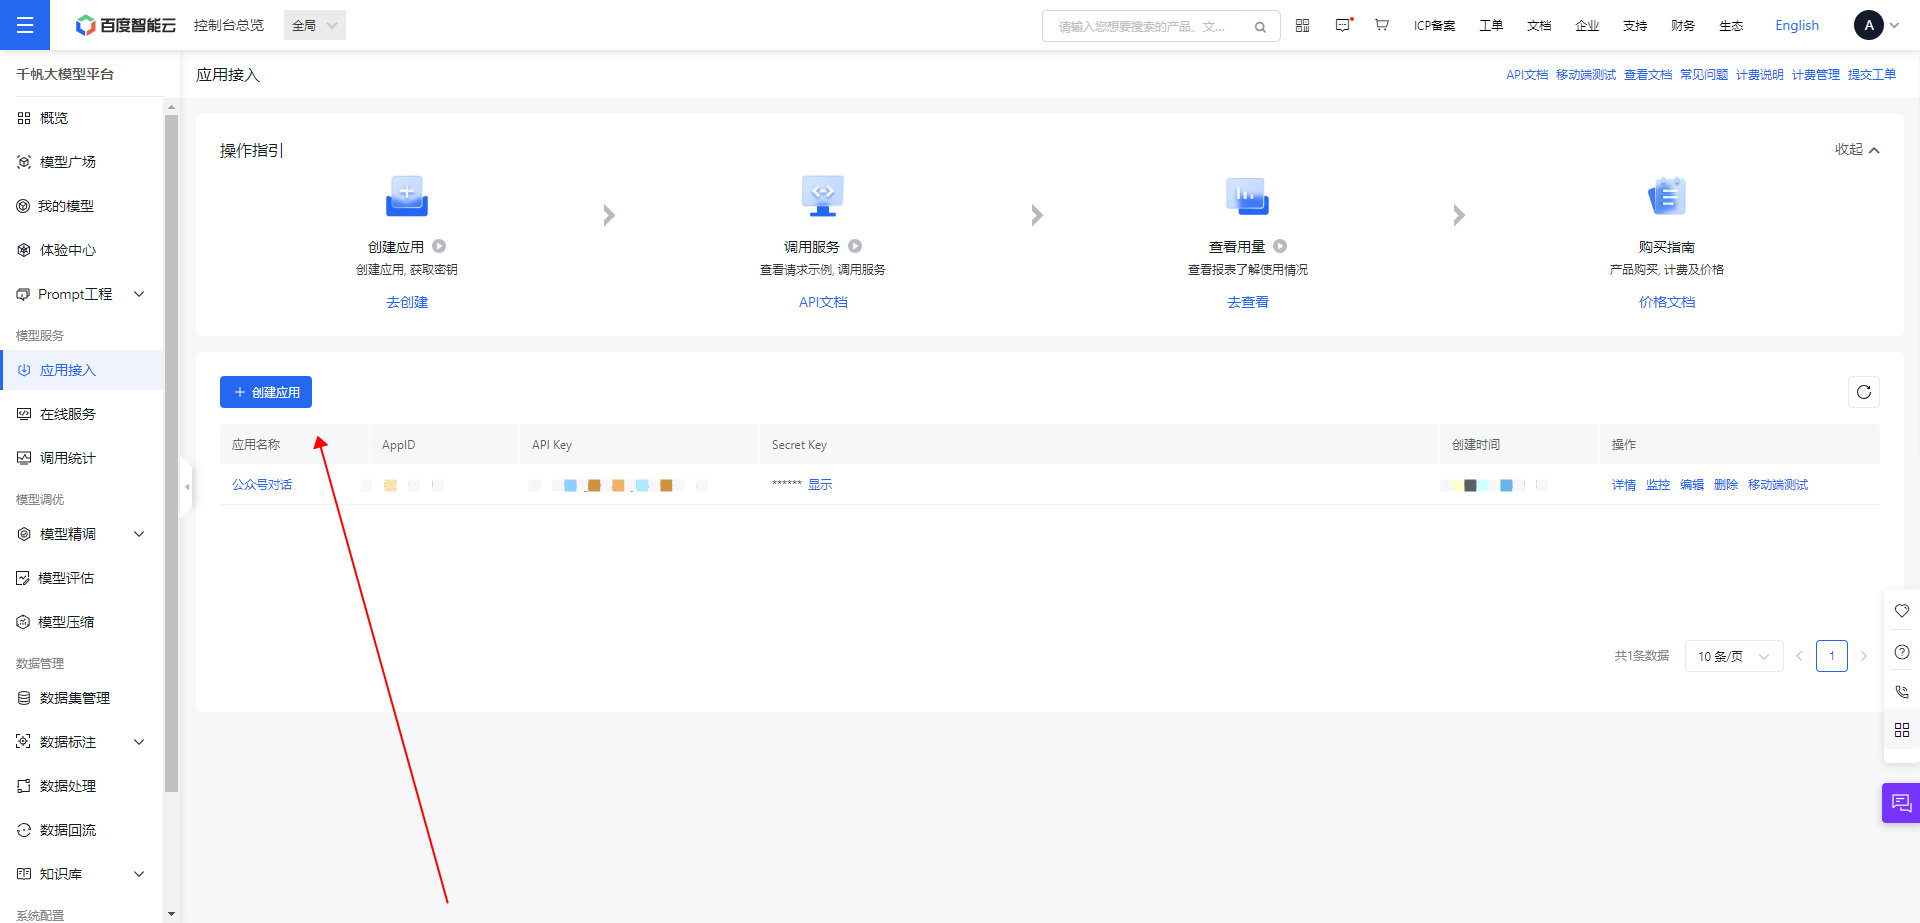Expand the 数据标注 sidebar group
This screenshot has width=1920, height=923.
click(139, 742)
